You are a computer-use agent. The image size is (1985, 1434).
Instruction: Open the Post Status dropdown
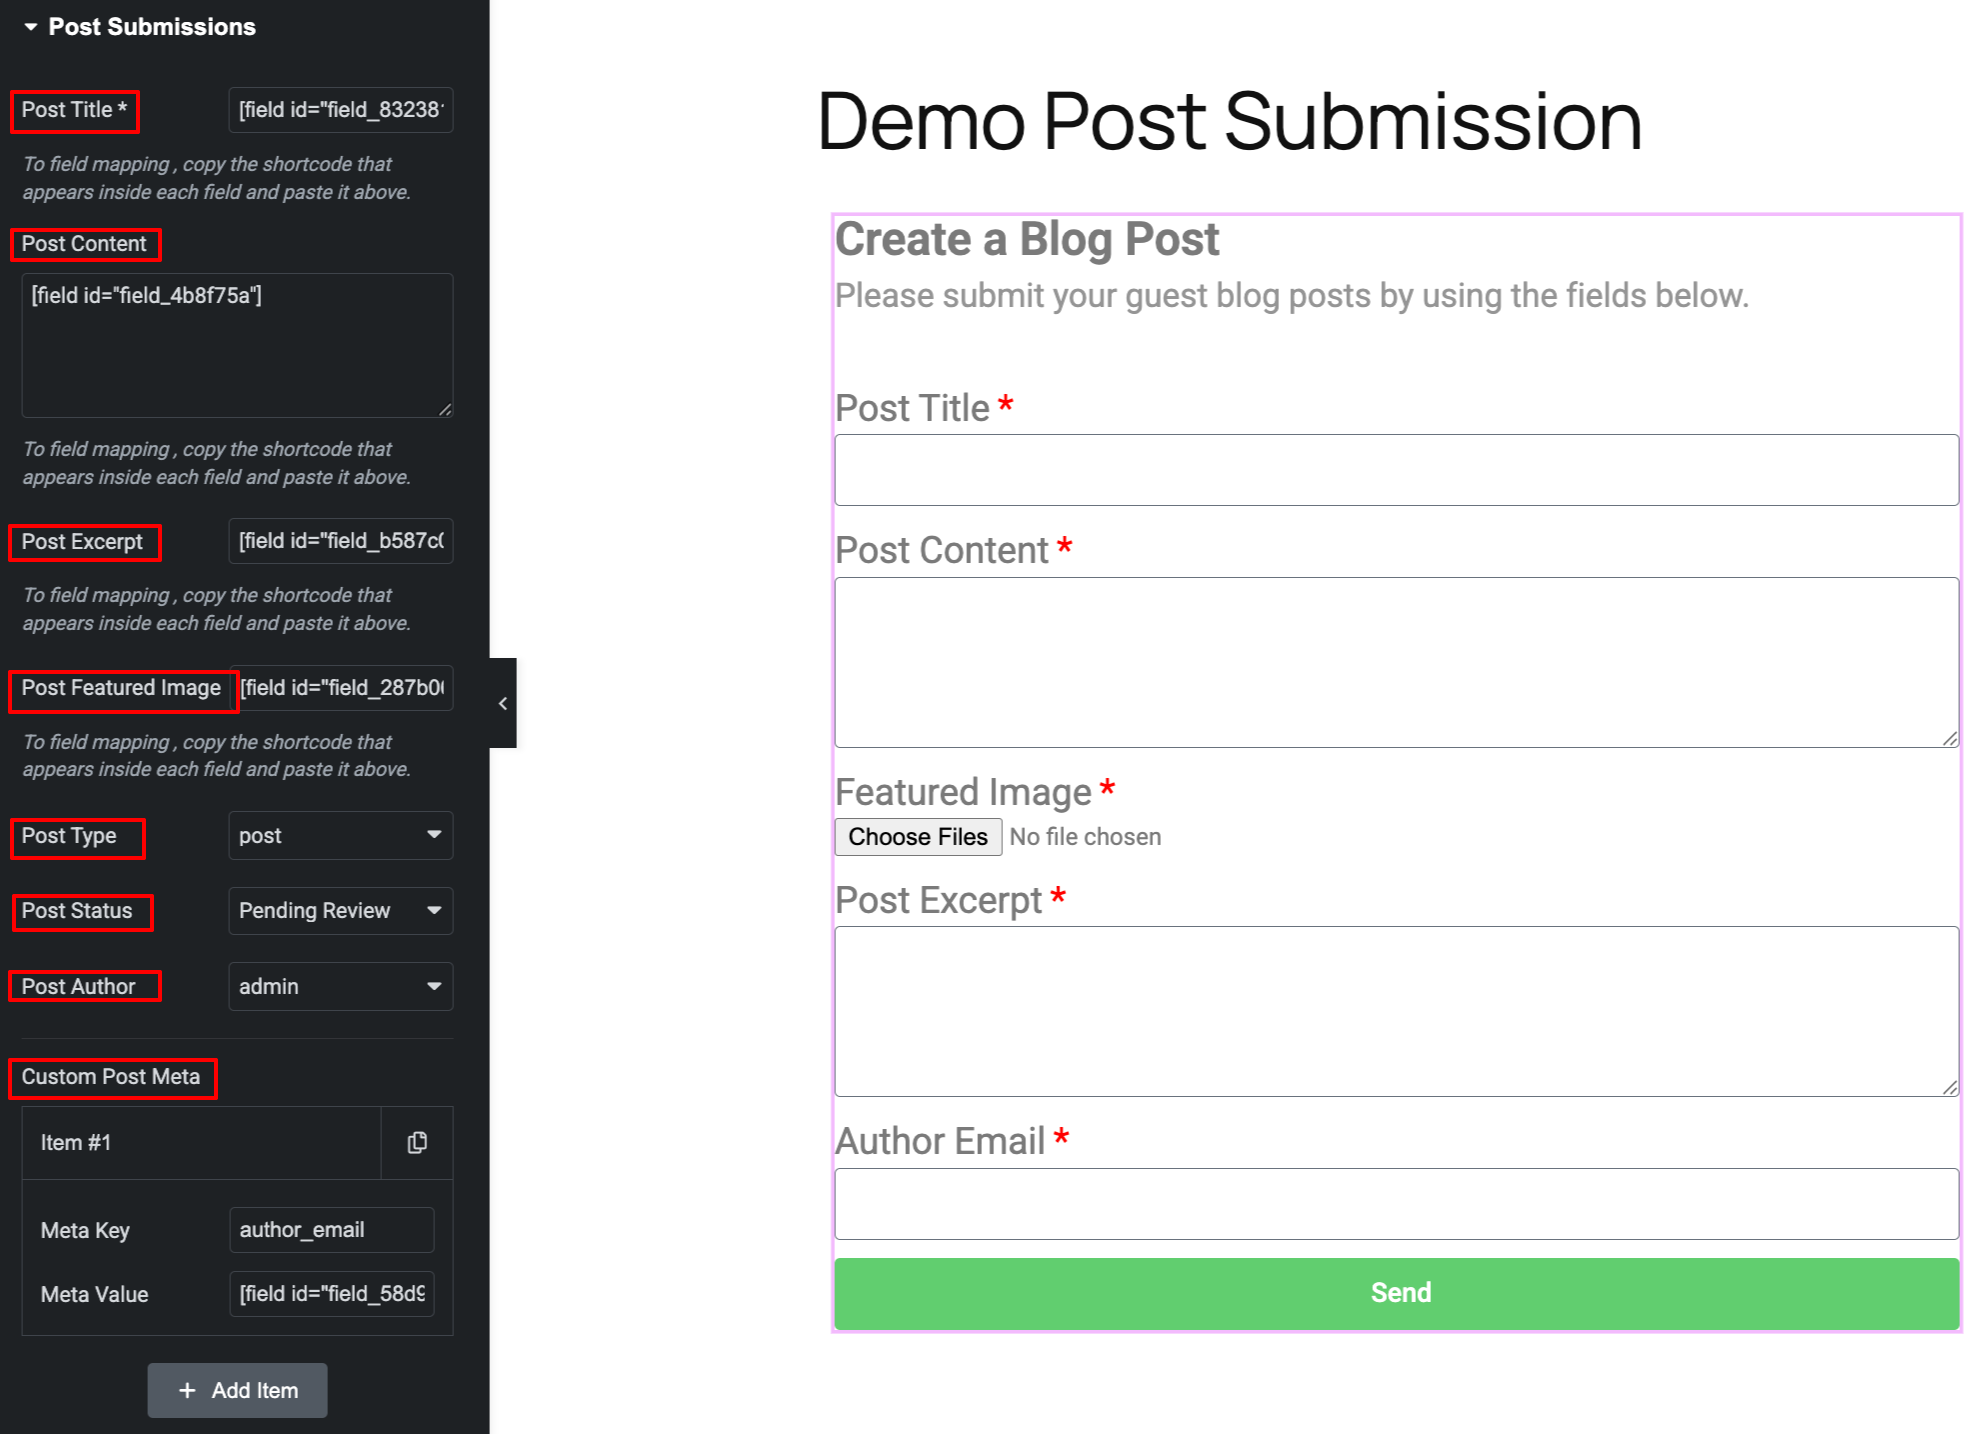point(340,911)
